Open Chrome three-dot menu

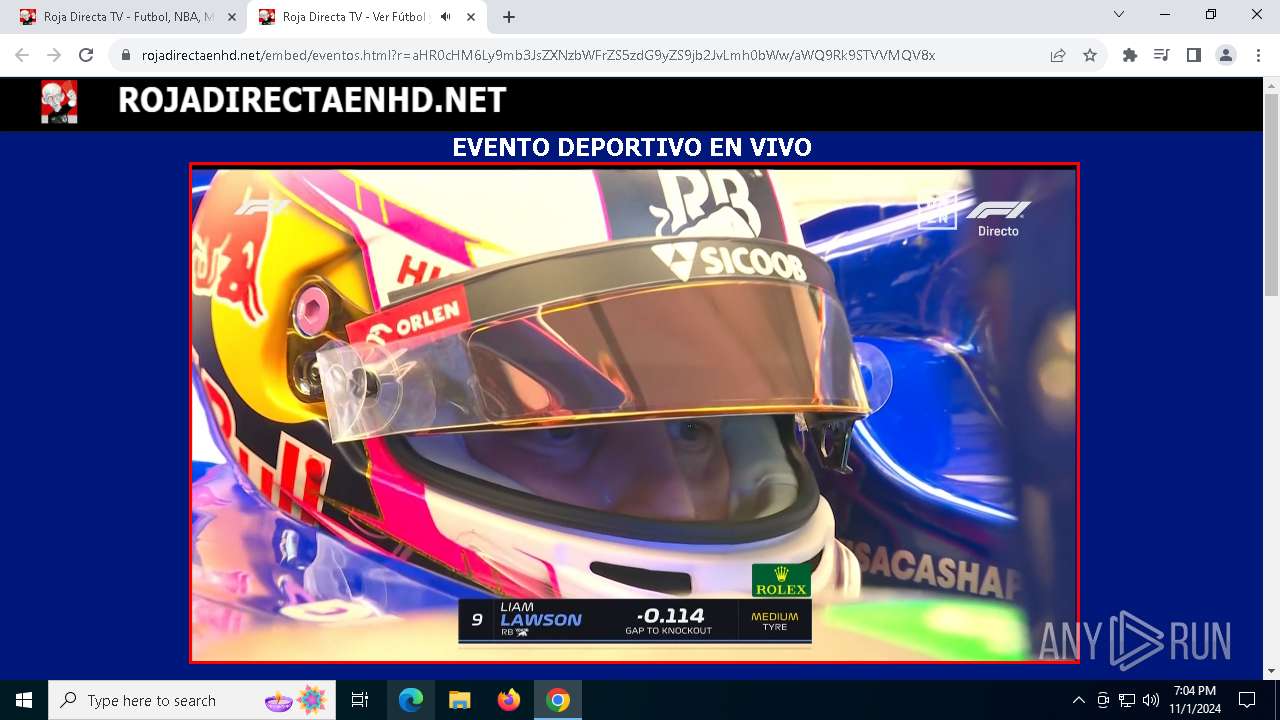[1258, 55]
